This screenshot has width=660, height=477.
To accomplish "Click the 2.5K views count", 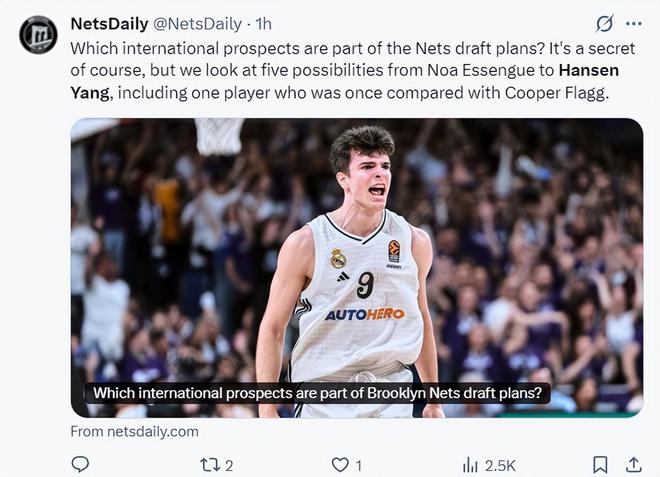I will [x=500, y=465].
